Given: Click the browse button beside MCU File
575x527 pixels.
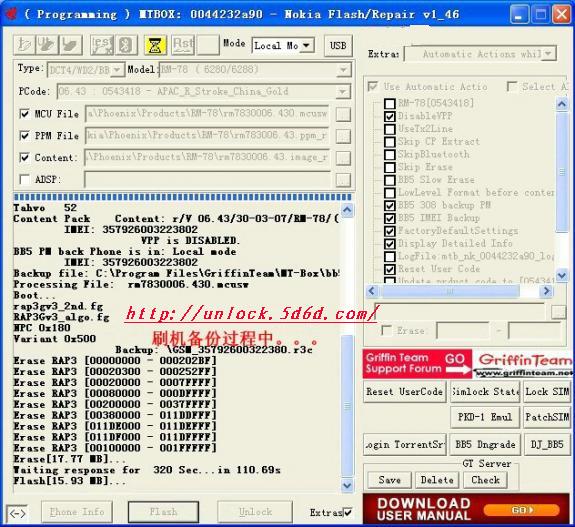Looking at the screenshot, I should pos(343,114).
